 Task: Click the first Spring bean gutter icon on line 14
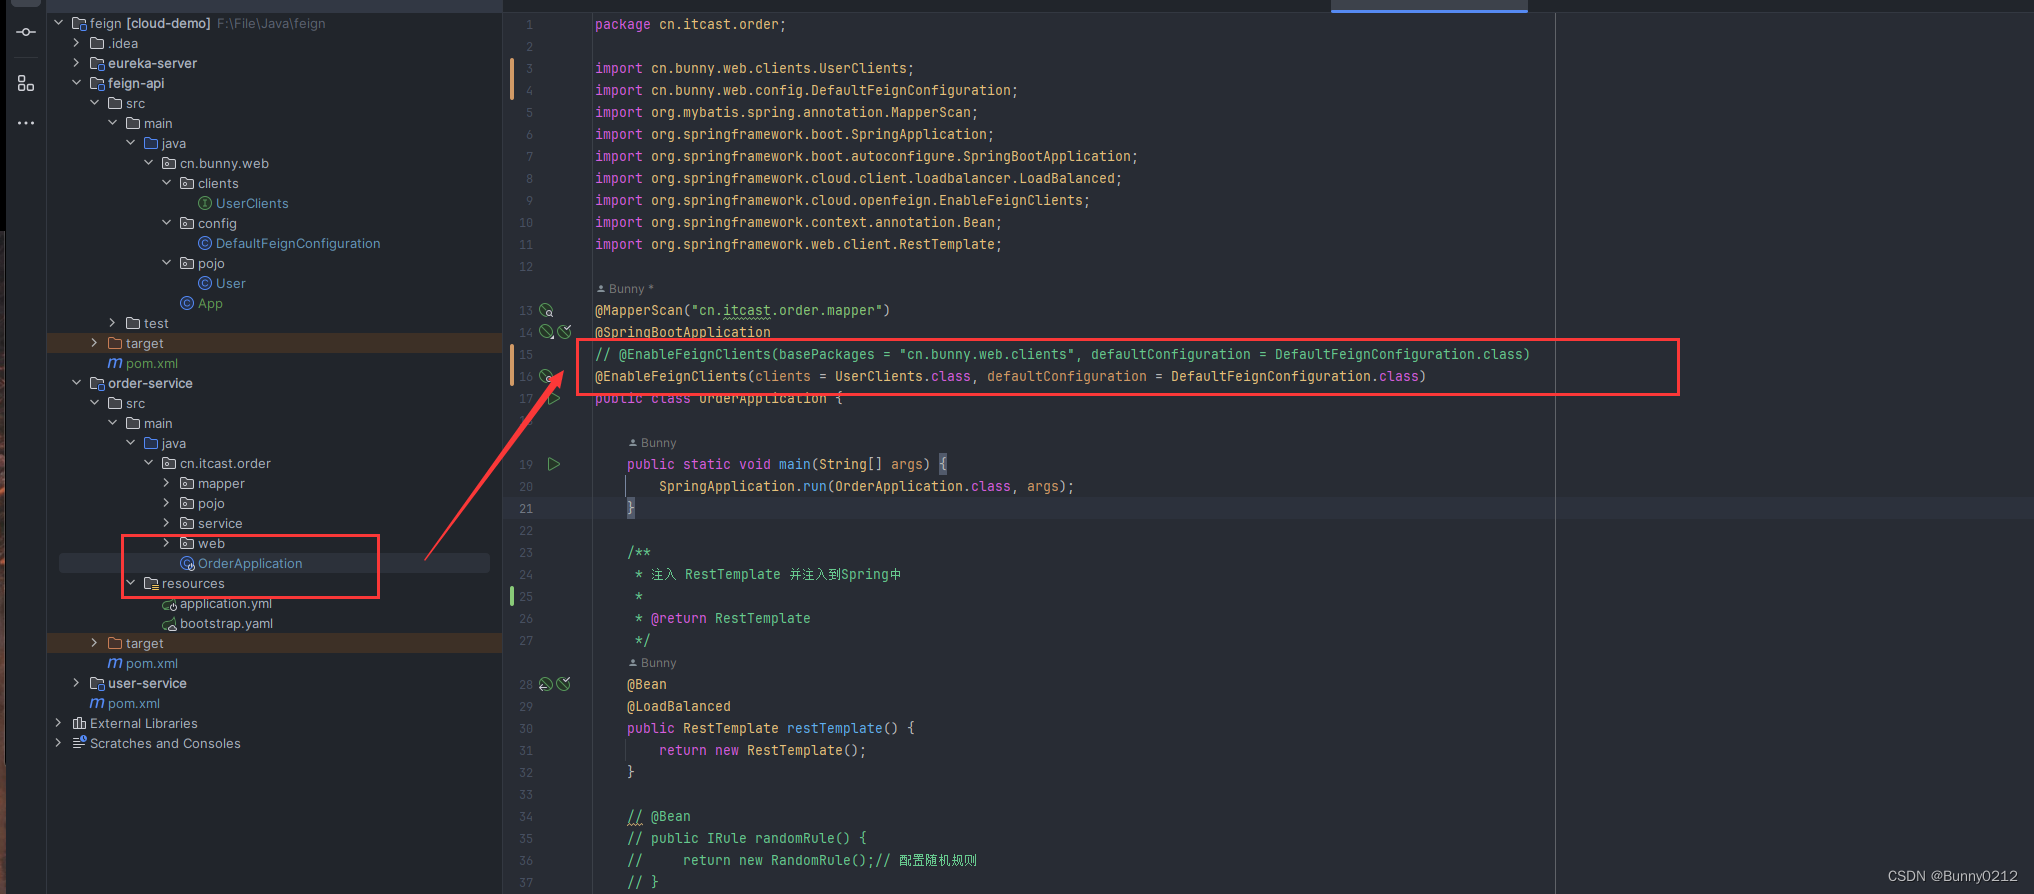pyautogui.click(x=546, y=332)
